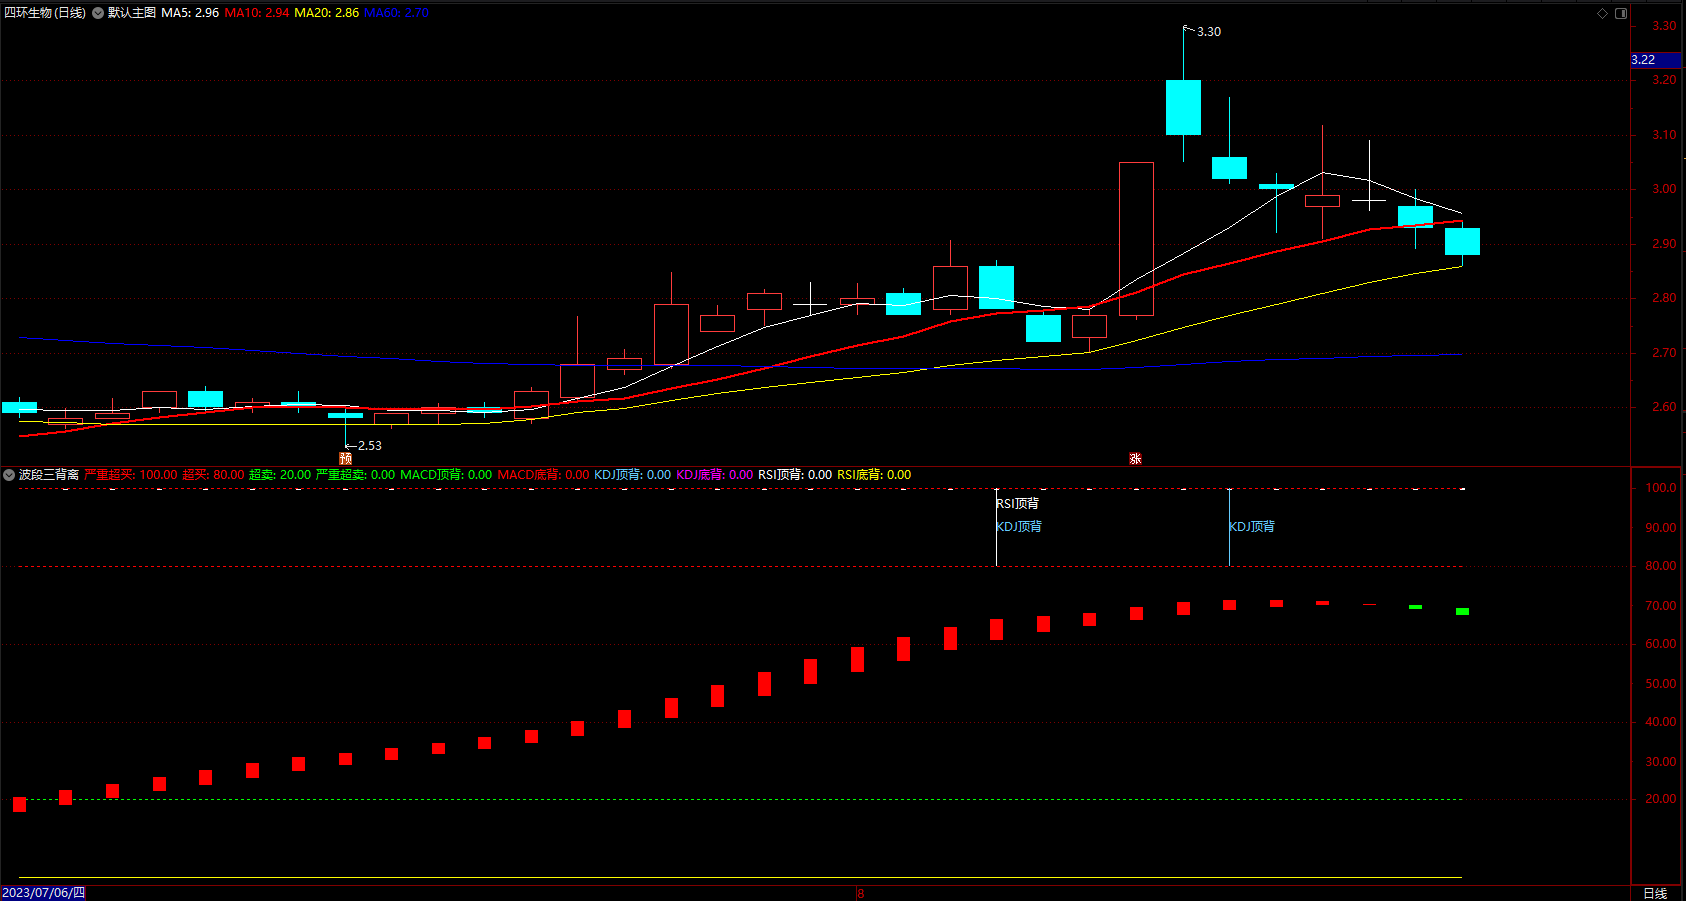Click the 超卖: 20.00 label
This screenshot has width=1686, height=901.
pos(280,475)
